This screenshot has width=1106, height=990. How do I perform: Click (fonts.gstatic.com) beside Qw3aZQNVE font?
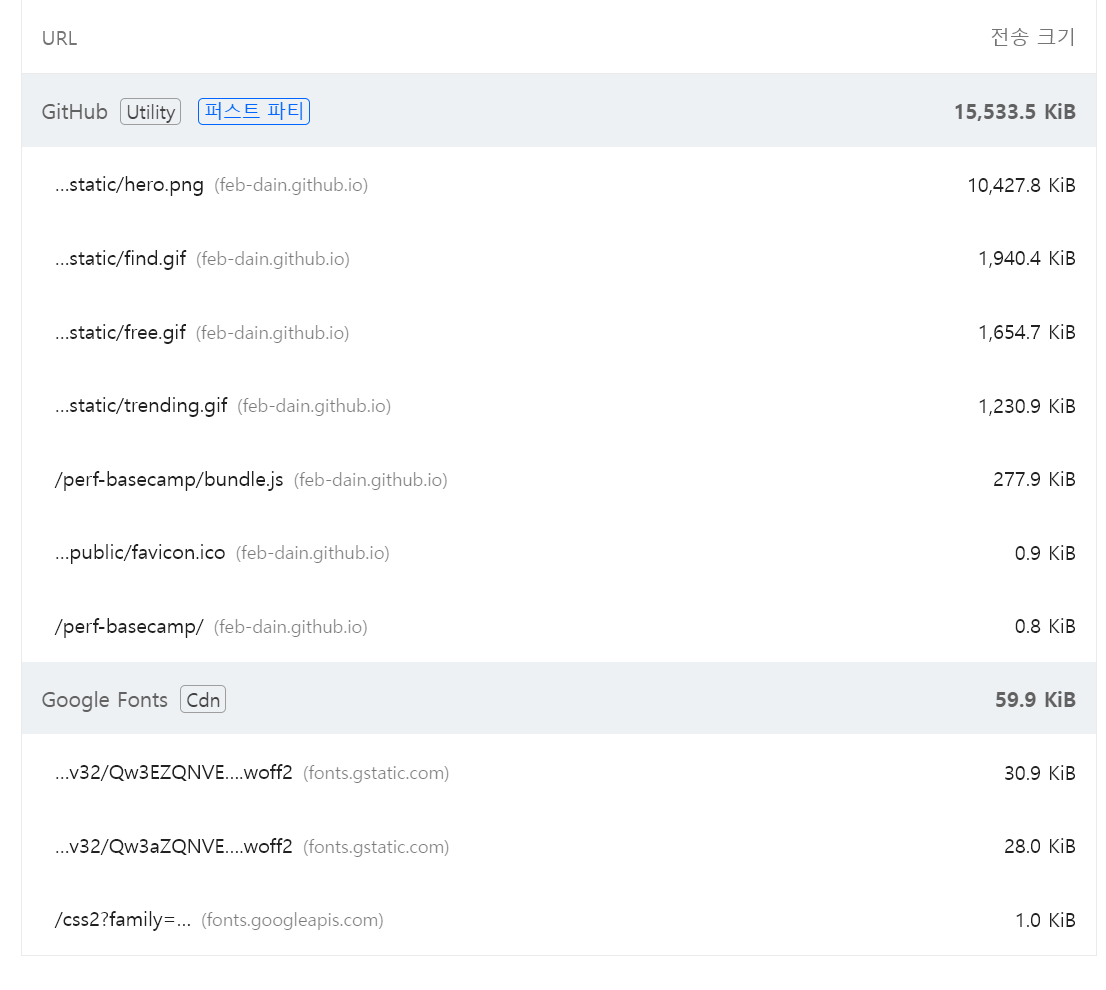tap(376, 847)
